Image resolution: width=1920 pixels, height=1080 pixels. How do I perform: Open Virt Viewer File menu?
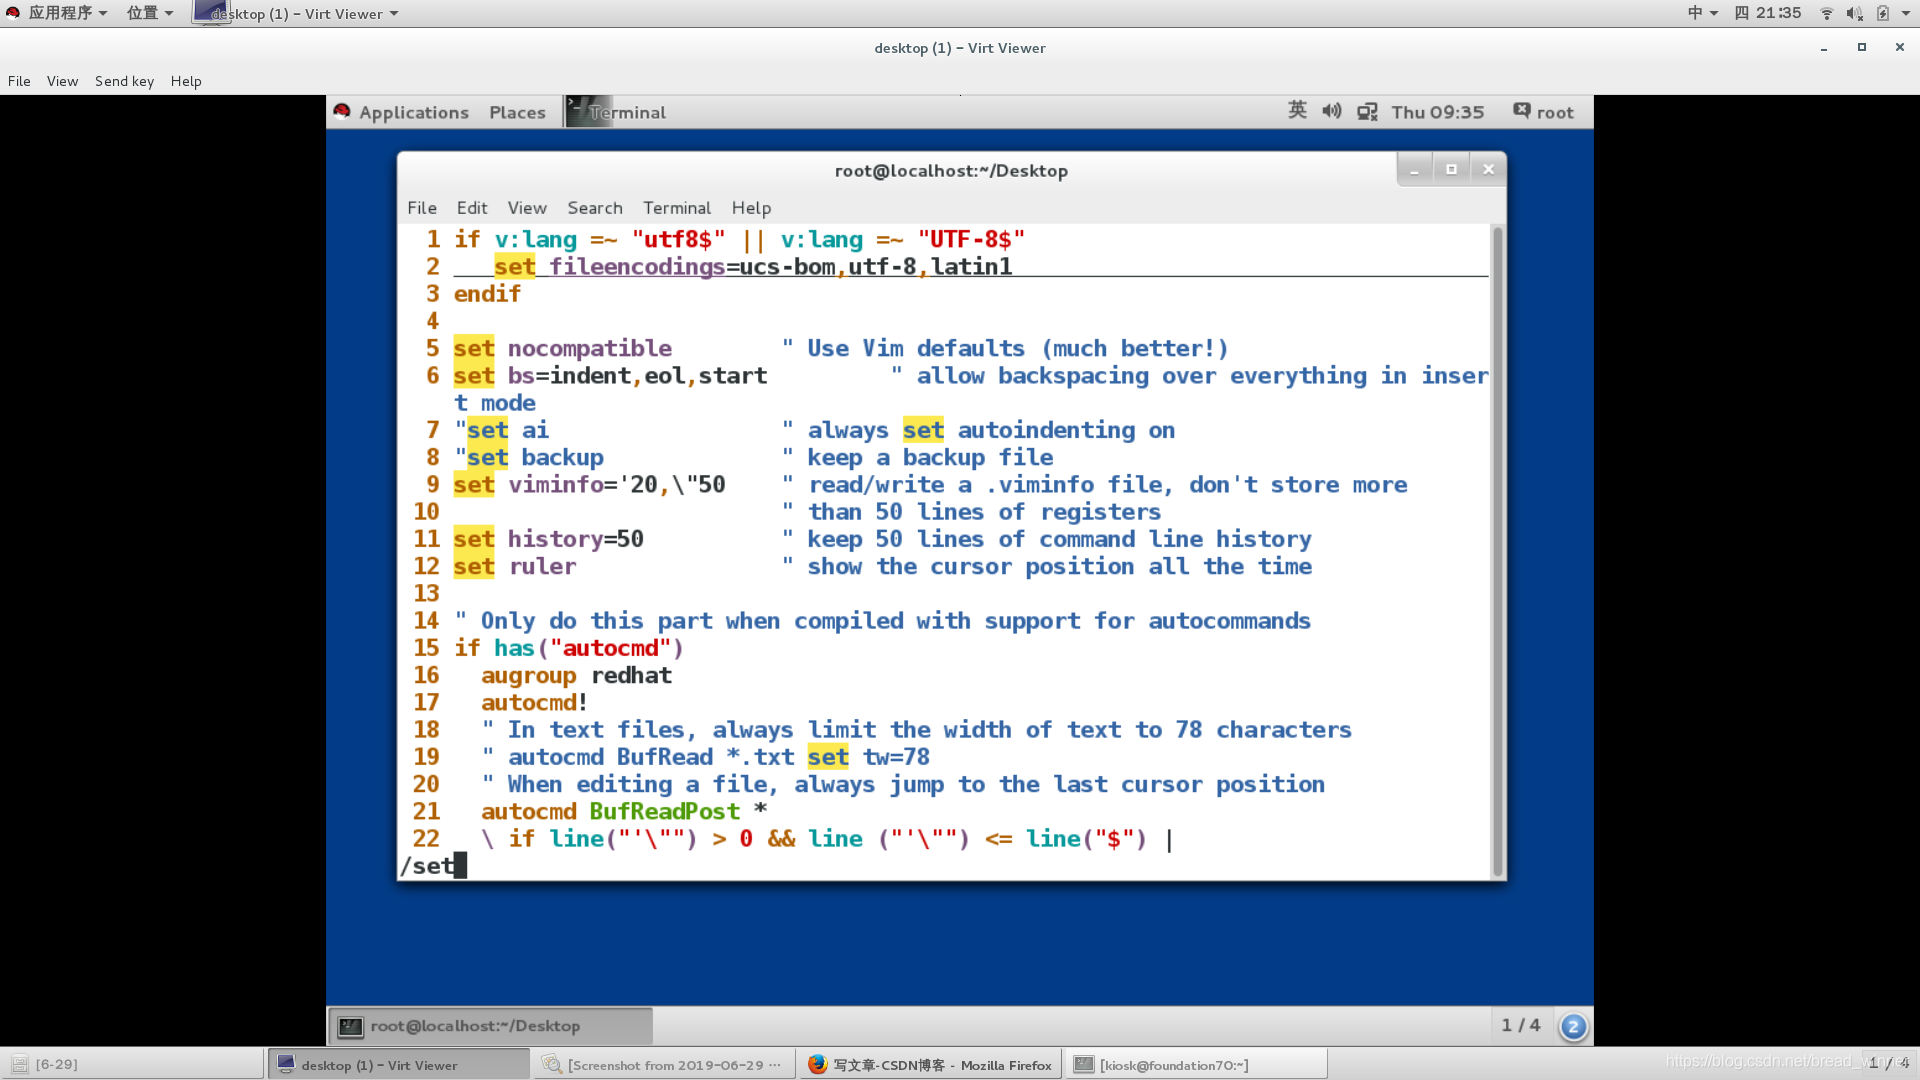pyautogui.click(x=19, y=81)
